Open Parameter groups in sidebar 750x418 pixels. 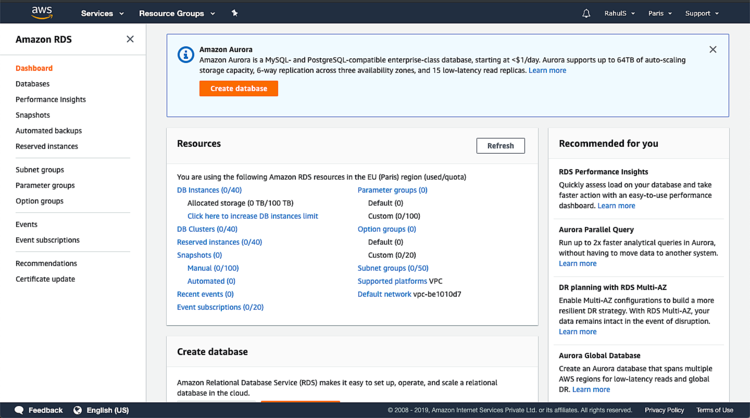[x=45, y=186]
